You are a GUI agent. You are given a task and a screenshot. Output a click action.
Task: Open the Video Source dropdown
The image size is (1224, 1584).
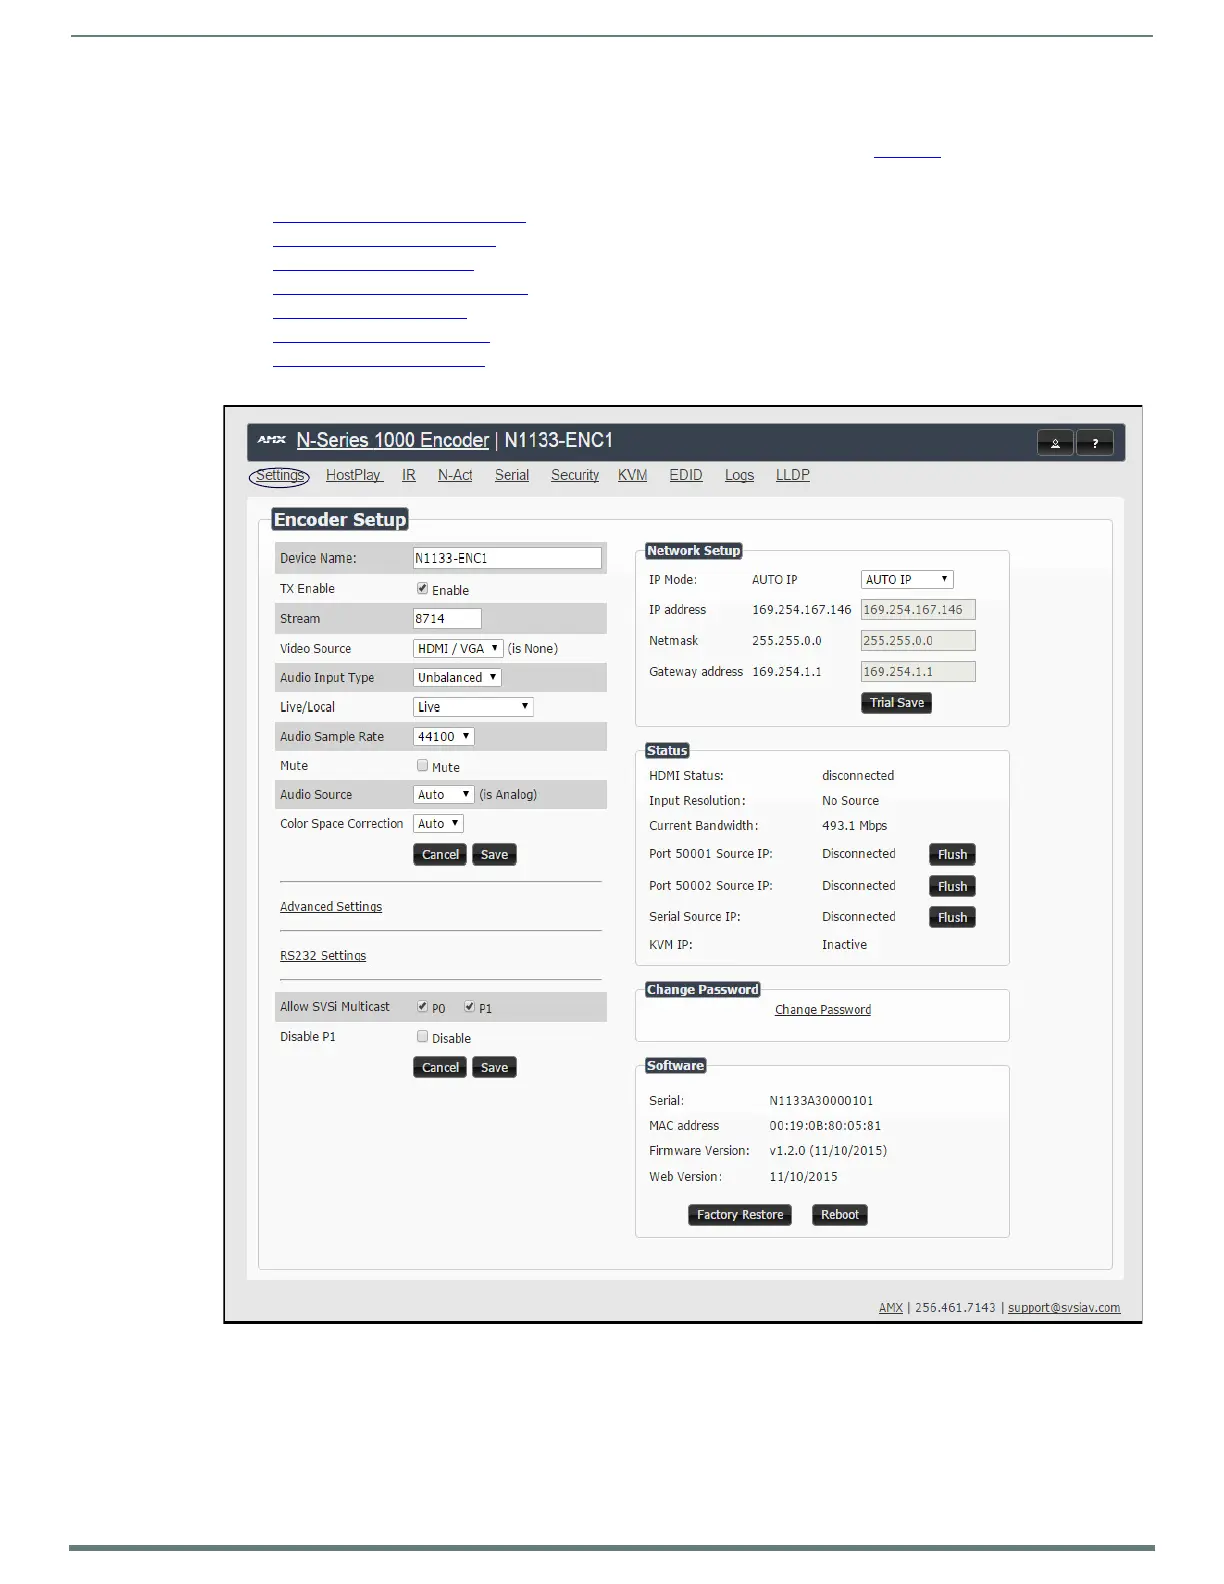coord(458,648)
